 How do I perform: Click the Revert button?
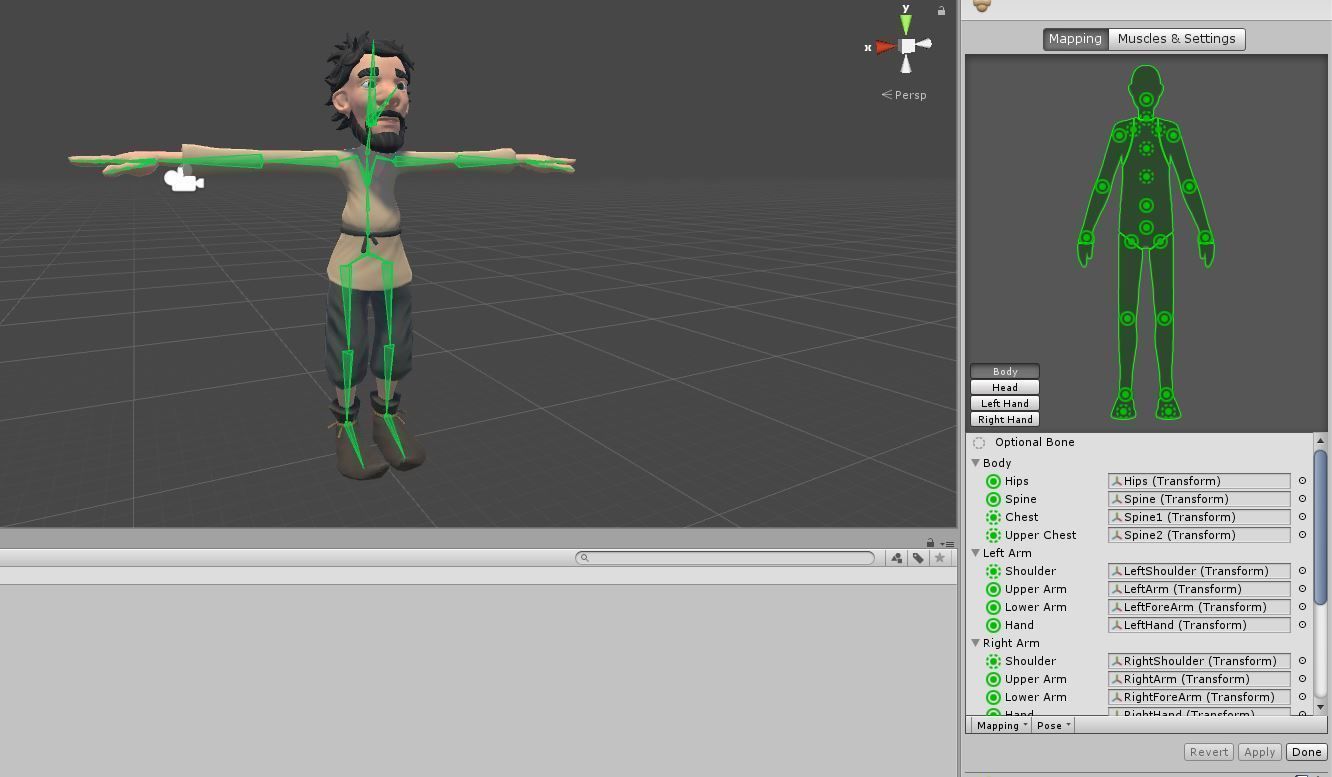coord(1208,752)
